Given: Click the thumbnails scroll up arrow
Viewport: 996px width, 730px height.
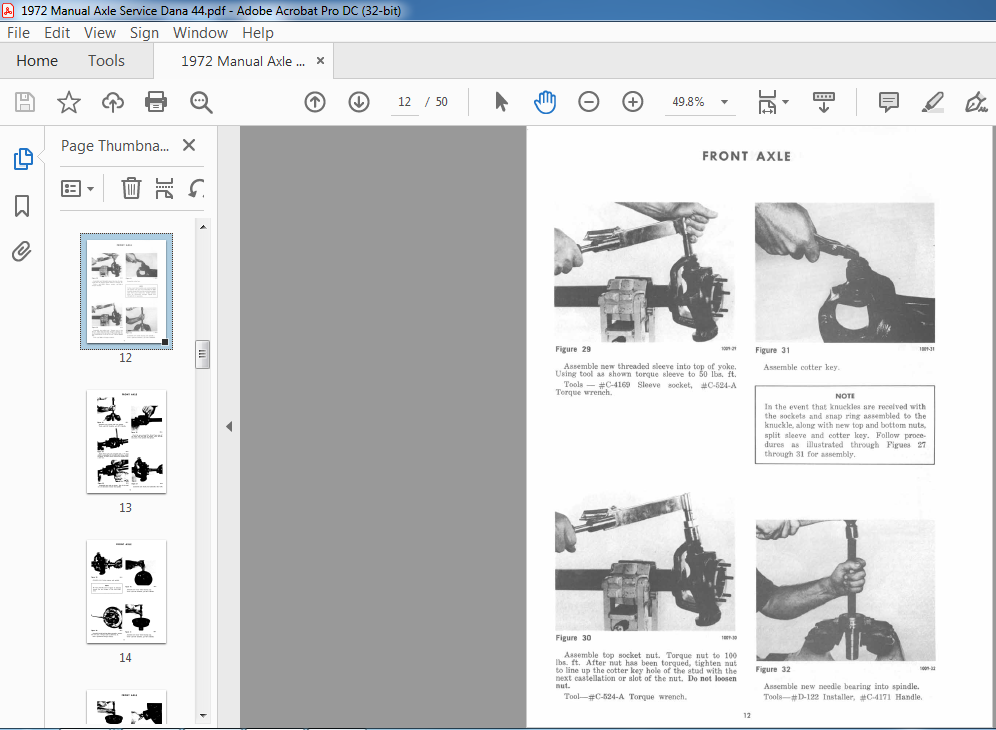Looking at the screenshot, I should click(203, 227).
